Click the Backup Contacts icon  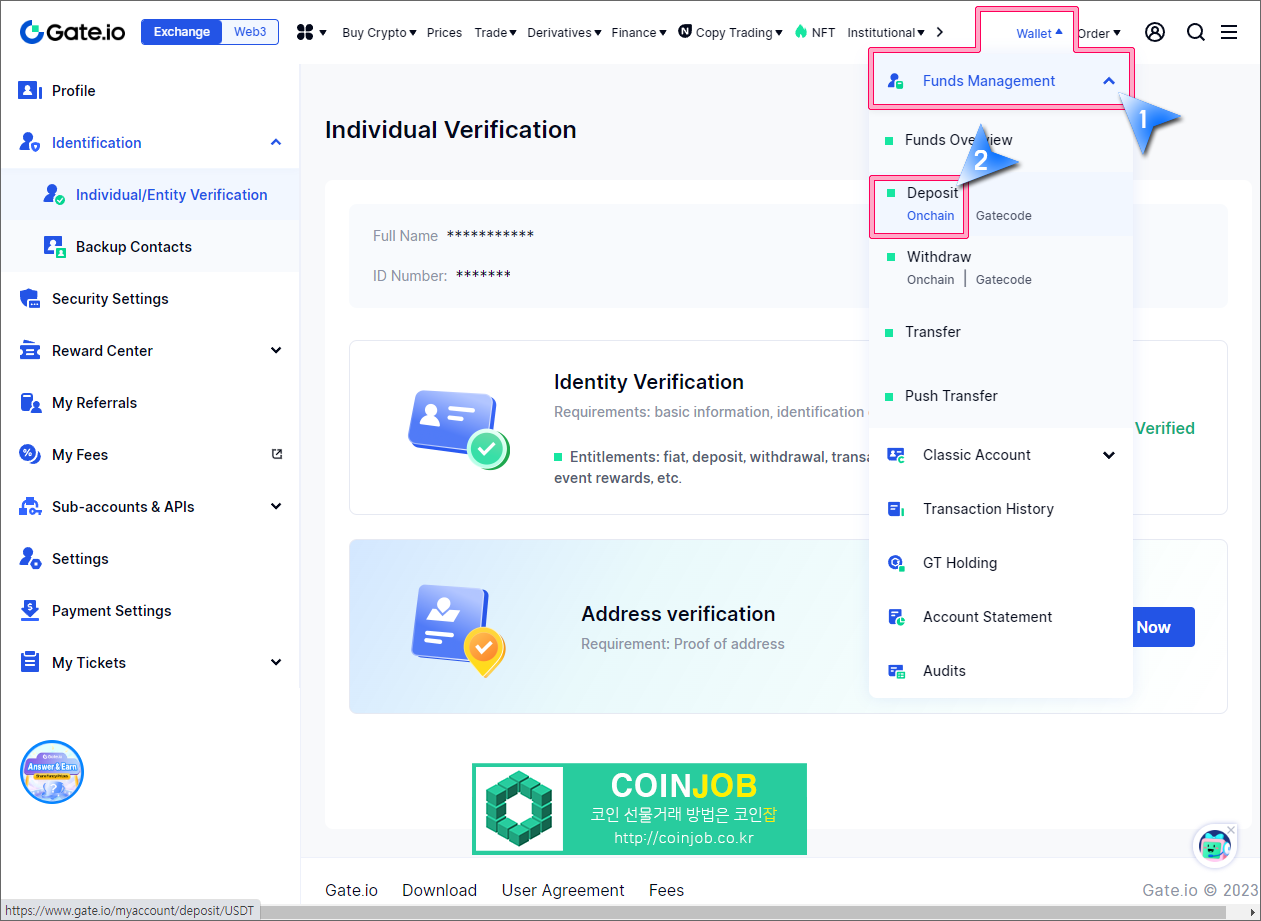click(55, 246)
